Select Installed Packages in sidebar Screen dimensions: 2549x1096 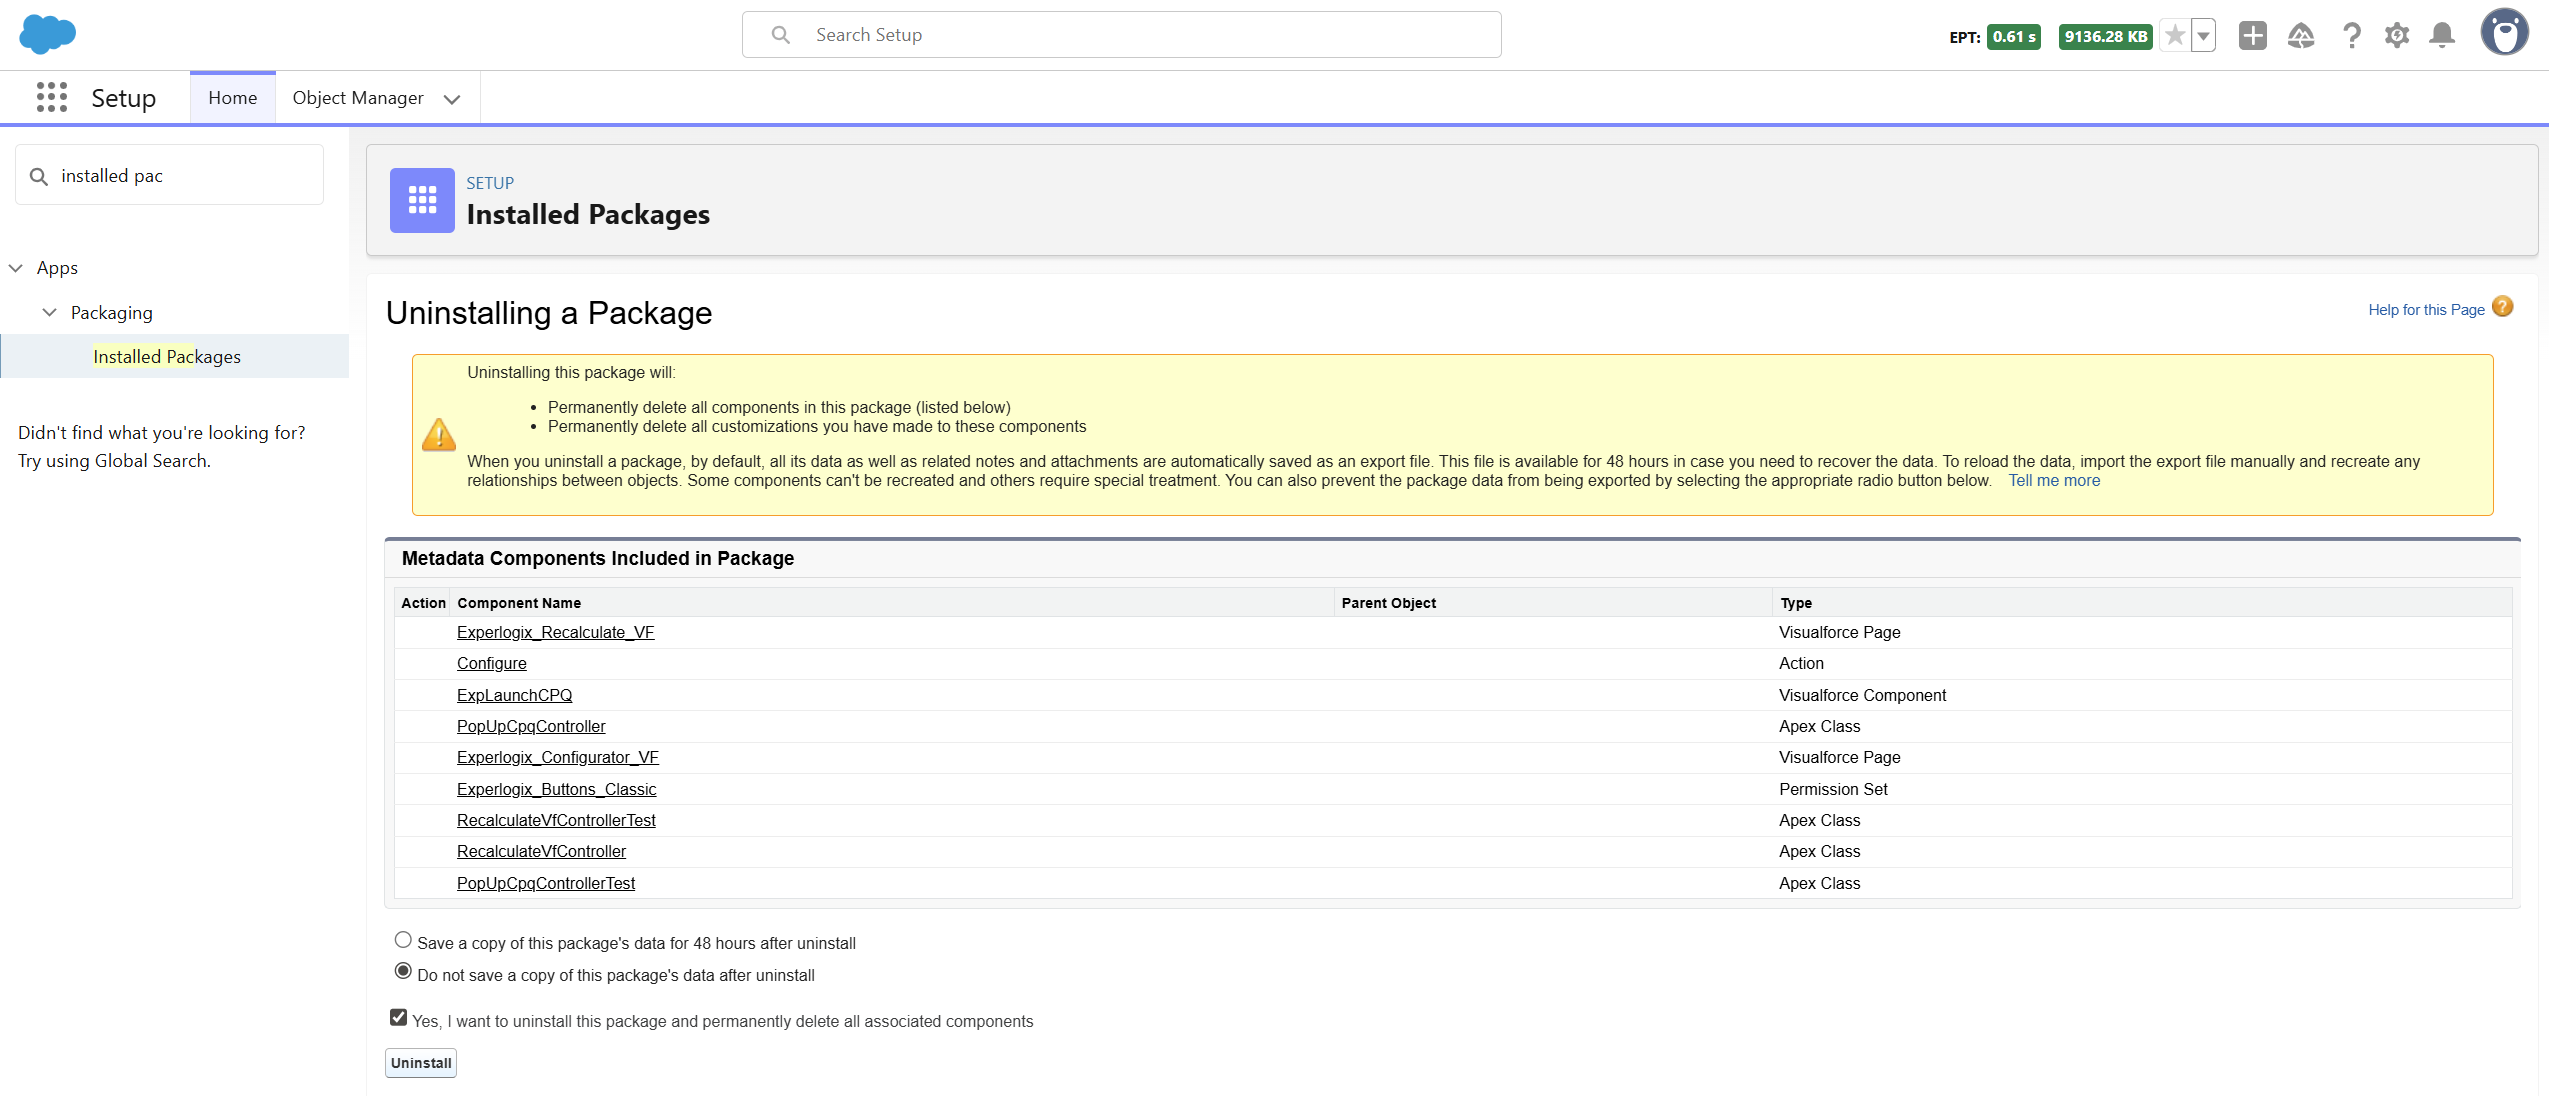pos(167,357)
